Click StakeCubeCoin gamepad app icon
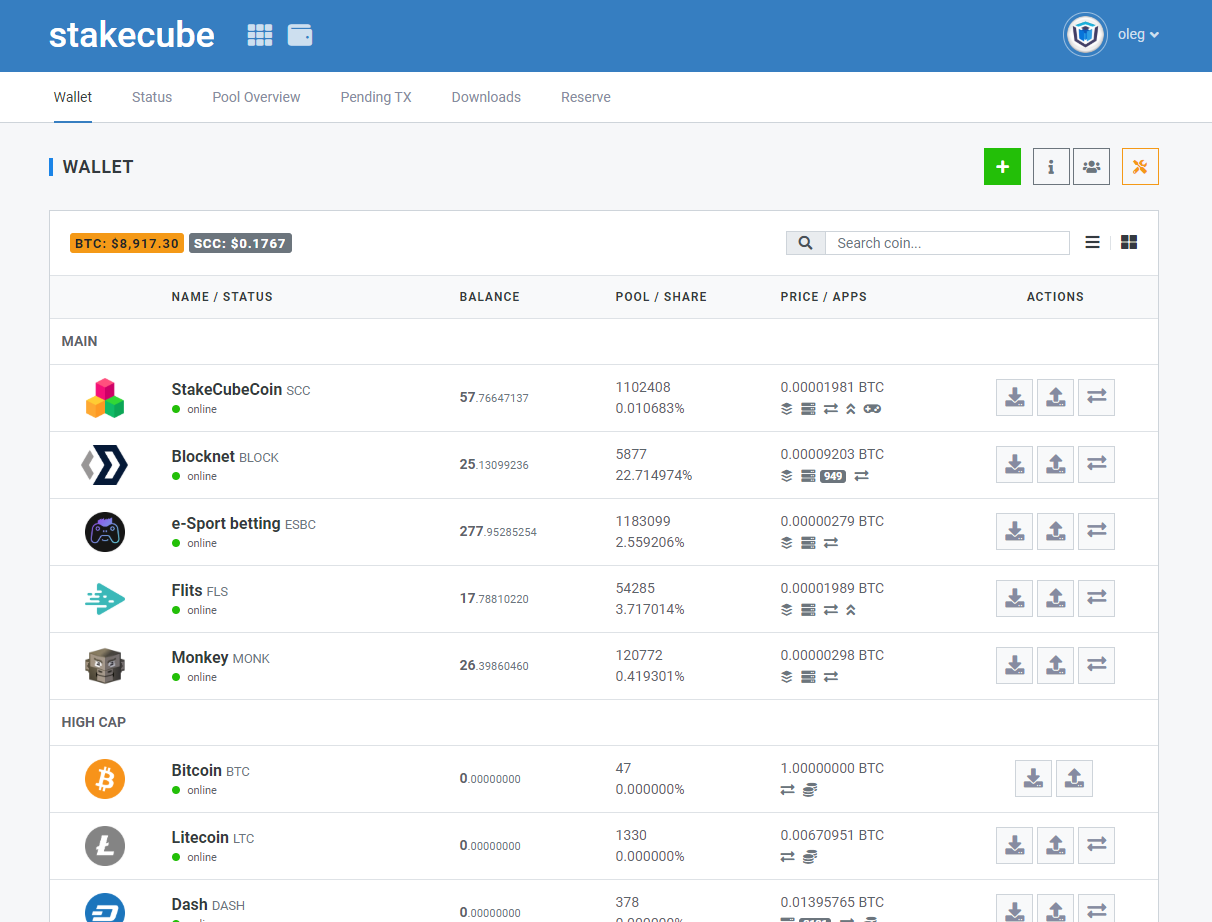This screenshot has width=1212, height=922. 872,409
